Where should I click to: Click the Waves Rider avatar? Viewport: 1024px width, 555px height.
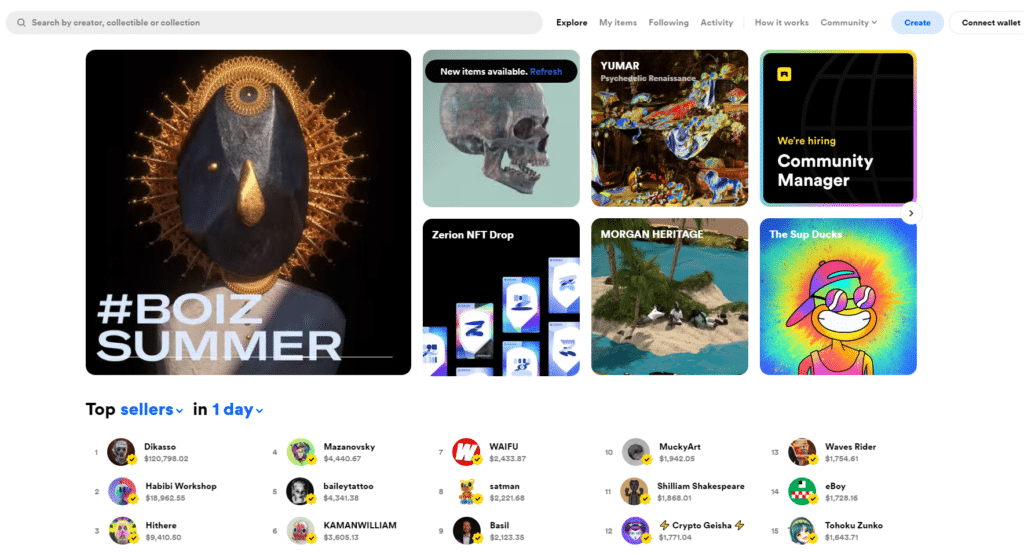[802, 452]
